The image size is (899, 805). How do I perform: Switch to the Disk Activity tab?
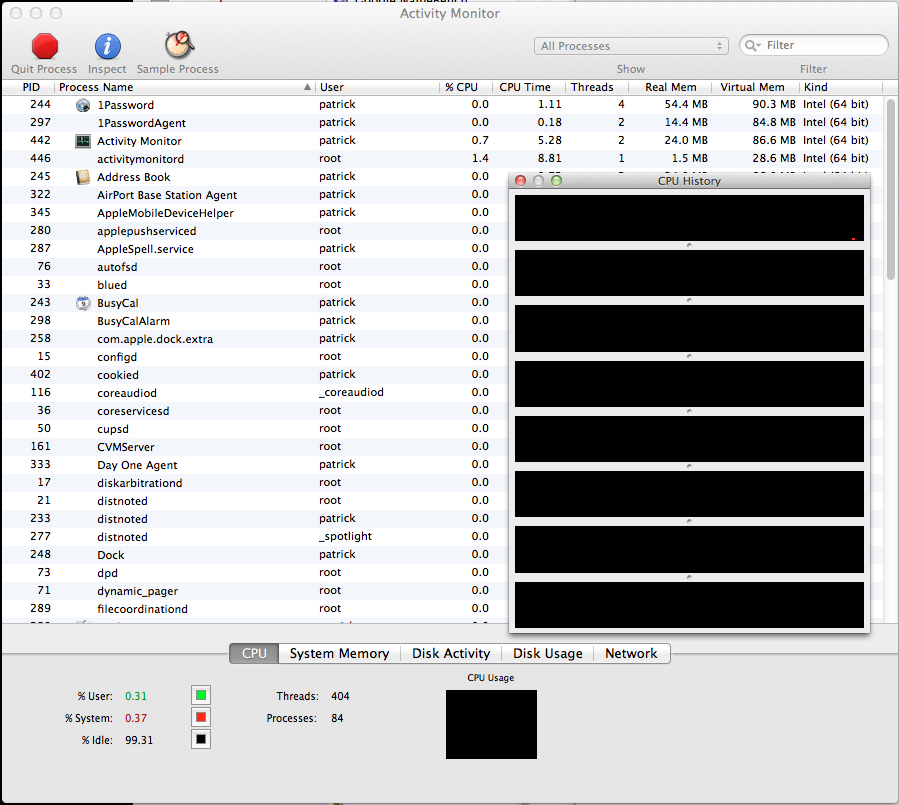point(451,654)
